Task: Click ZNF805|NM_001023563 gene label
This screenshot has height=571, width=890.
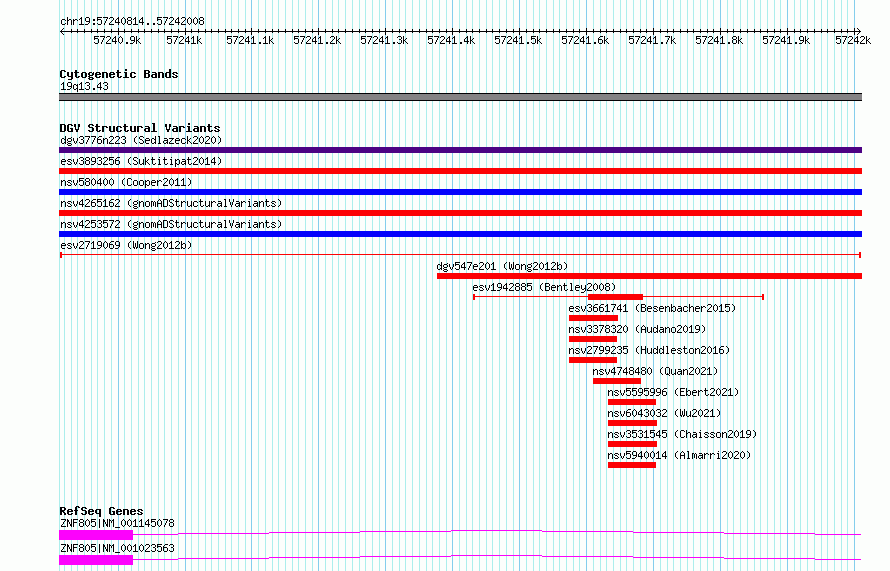Action: click(x=117, y=548)
